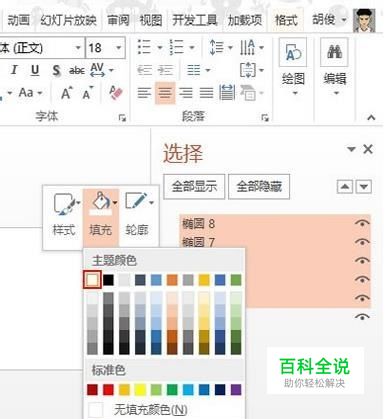Click the 全部隐藏 (Hide All) button
The width and height of the screenshot is (389, 419).
pyautogui.click(x=259, y=186)
